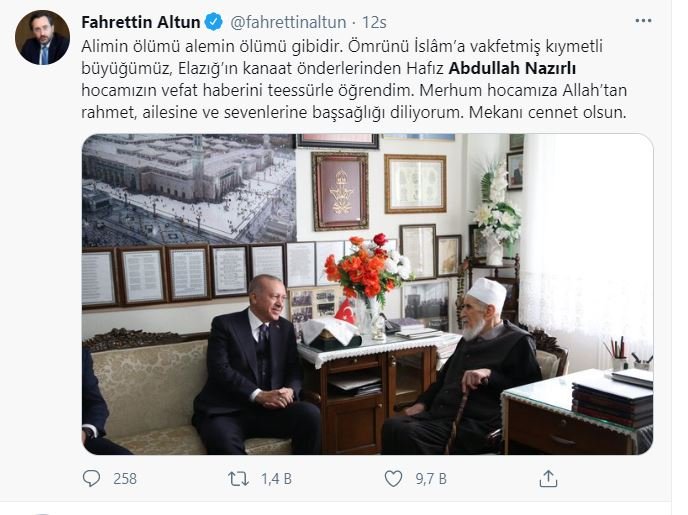Like the tweet with heart icon
This screenshot has width=688, height=515.
pyautogui.click(x=393, y=478)
